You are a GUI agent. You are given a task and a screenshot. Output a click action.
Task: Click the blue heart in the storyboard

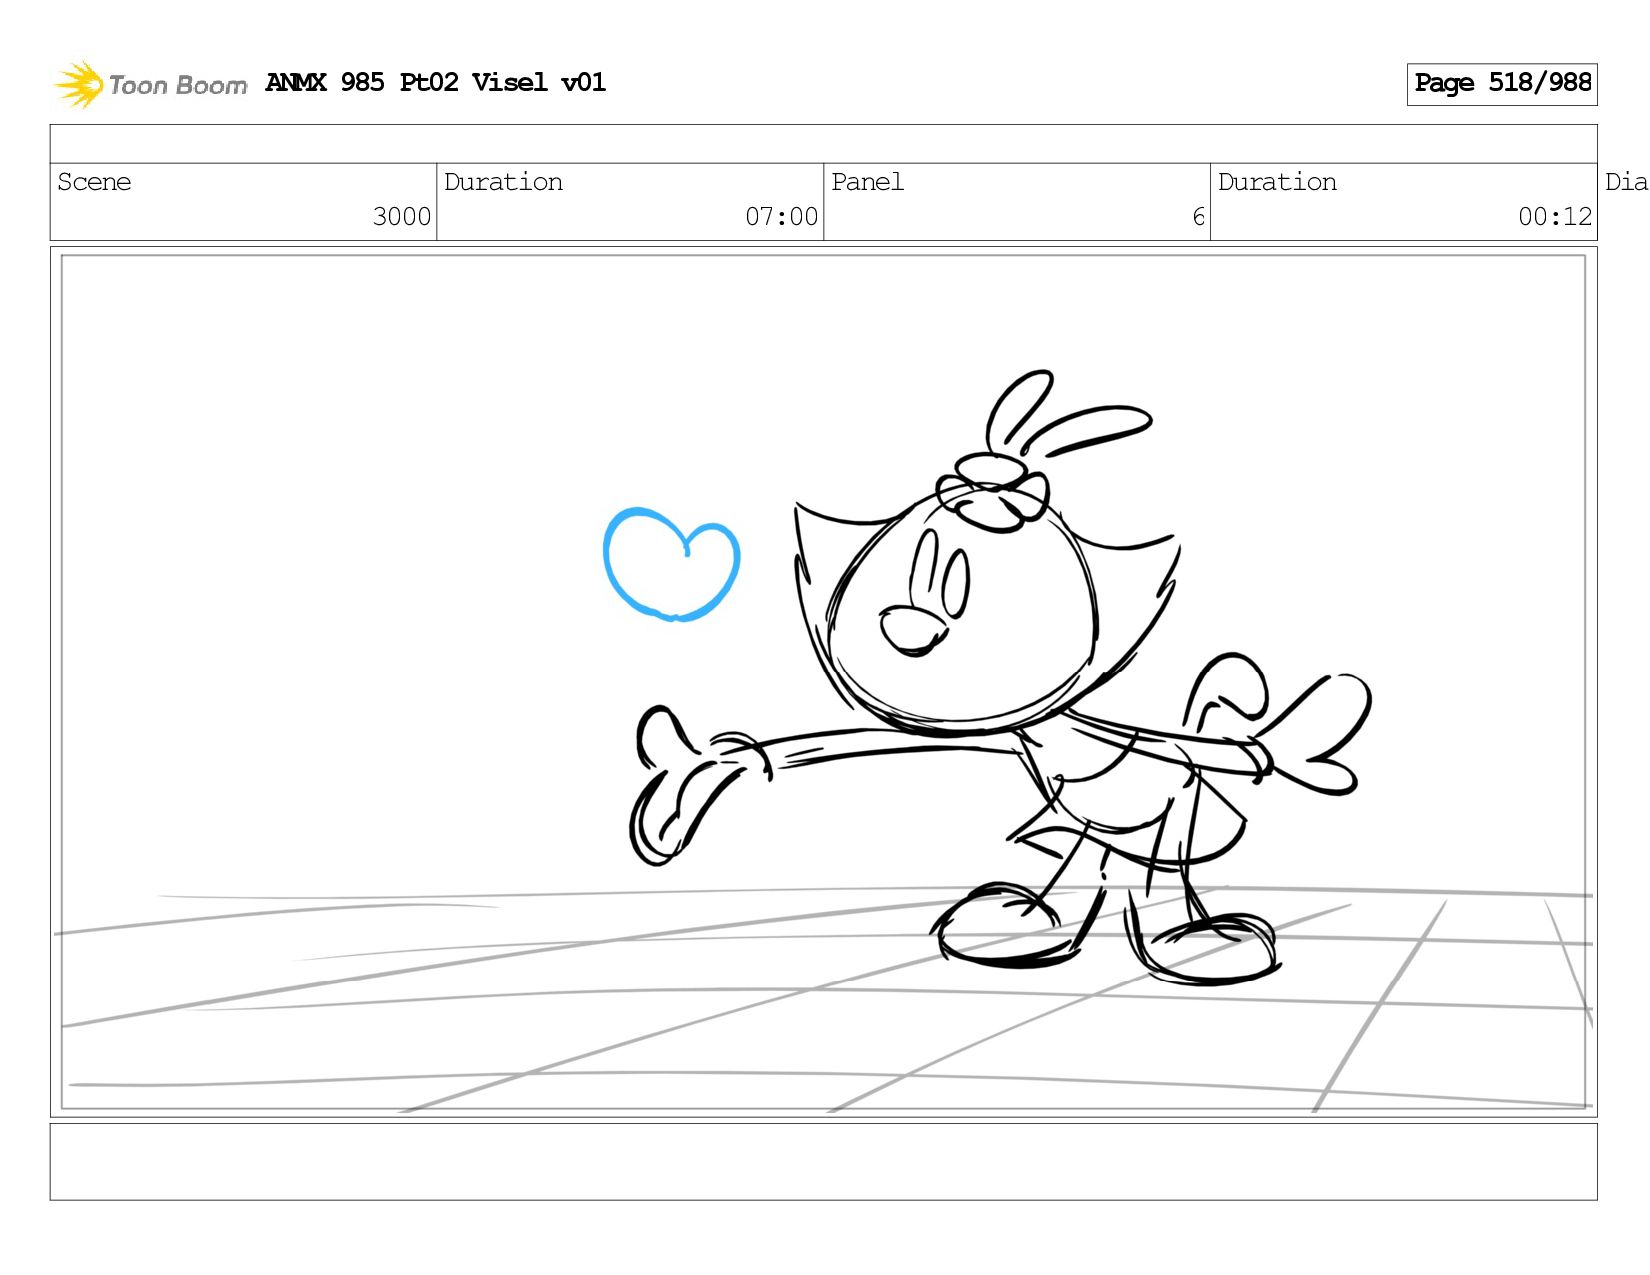click(x=671, y=565)
